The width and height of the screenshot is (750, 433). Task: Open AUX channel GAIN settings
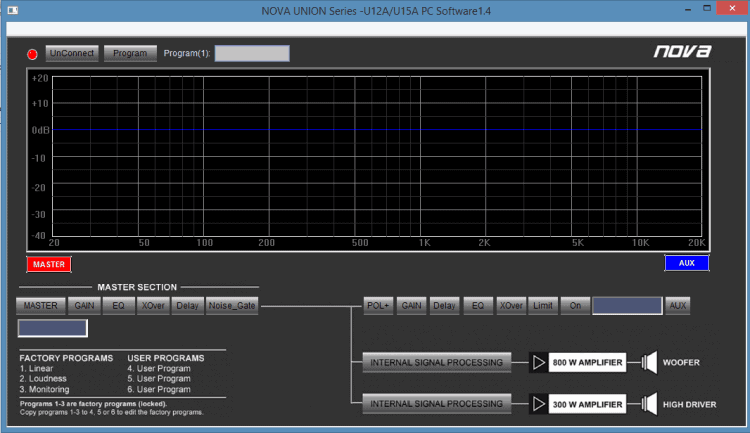click(x=411, y=305)
